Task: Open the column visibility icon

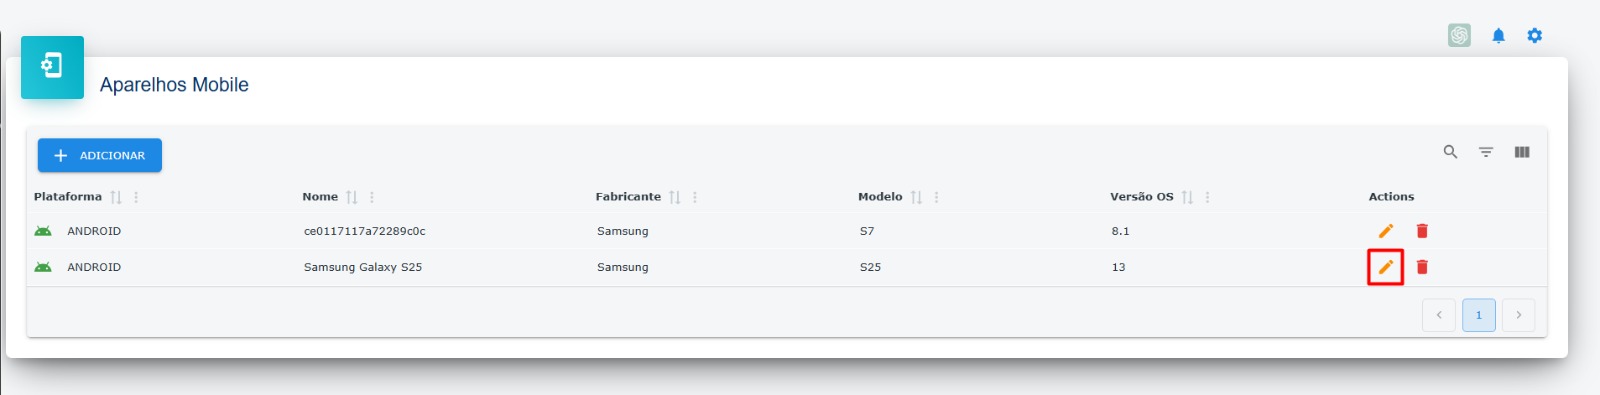Action: [1522, 152]
